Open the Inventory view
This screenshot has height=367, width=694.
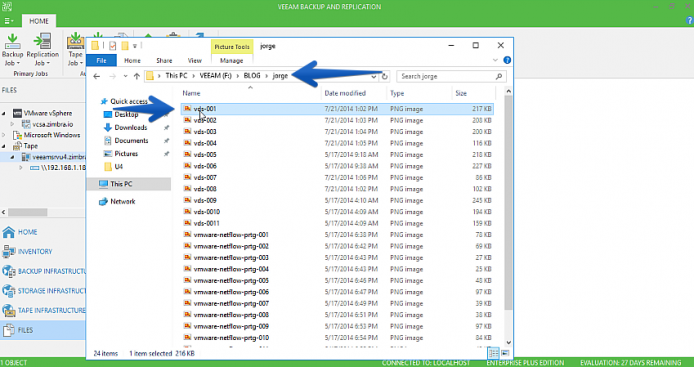27,251
